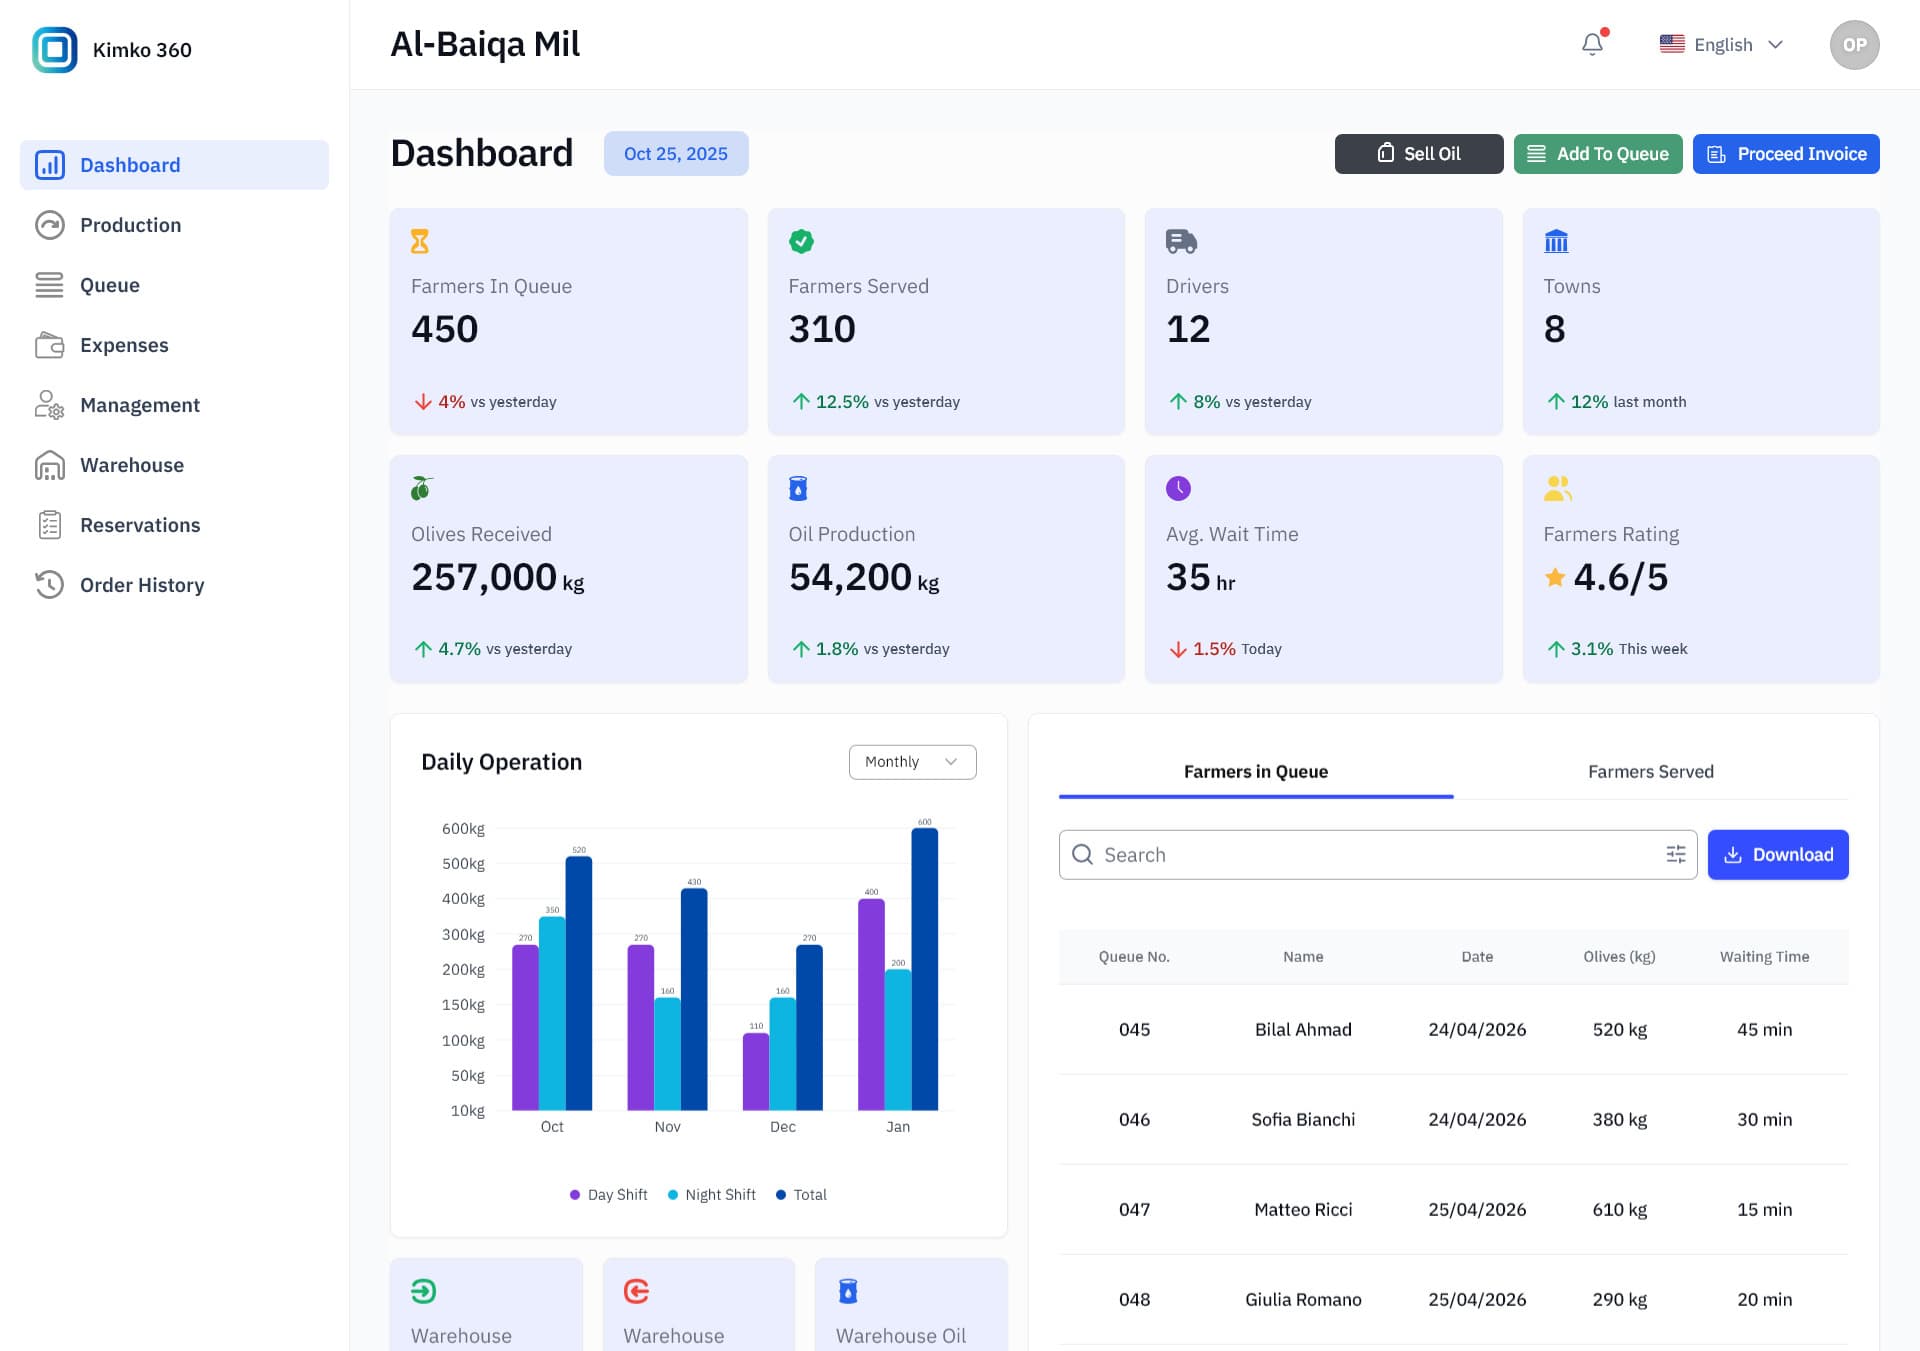
Task: Click the Dec Night Shift cyan bar
Action: [x=783, y=1054]
